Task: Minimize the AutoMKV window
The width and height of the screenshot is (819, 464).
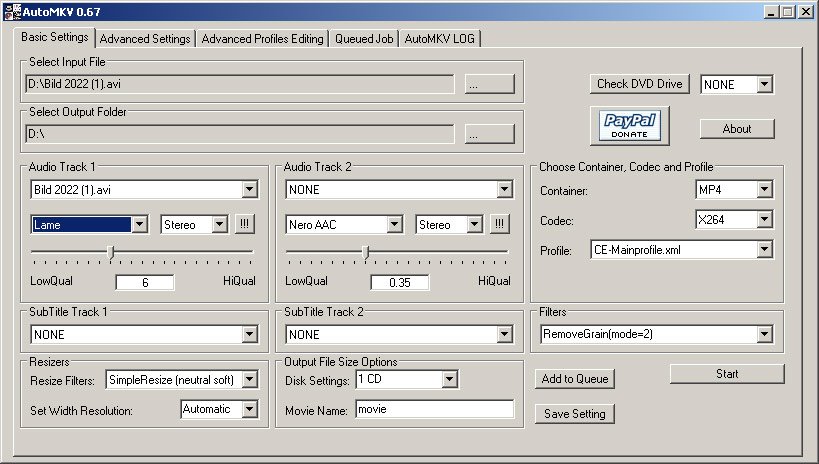Action: [771, 11]
